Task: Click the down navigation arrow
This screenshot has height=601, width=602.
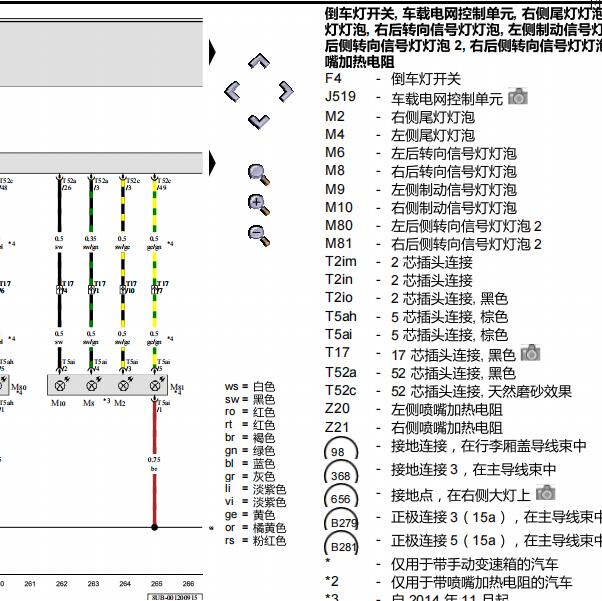Action: click(x=259, y=122)
